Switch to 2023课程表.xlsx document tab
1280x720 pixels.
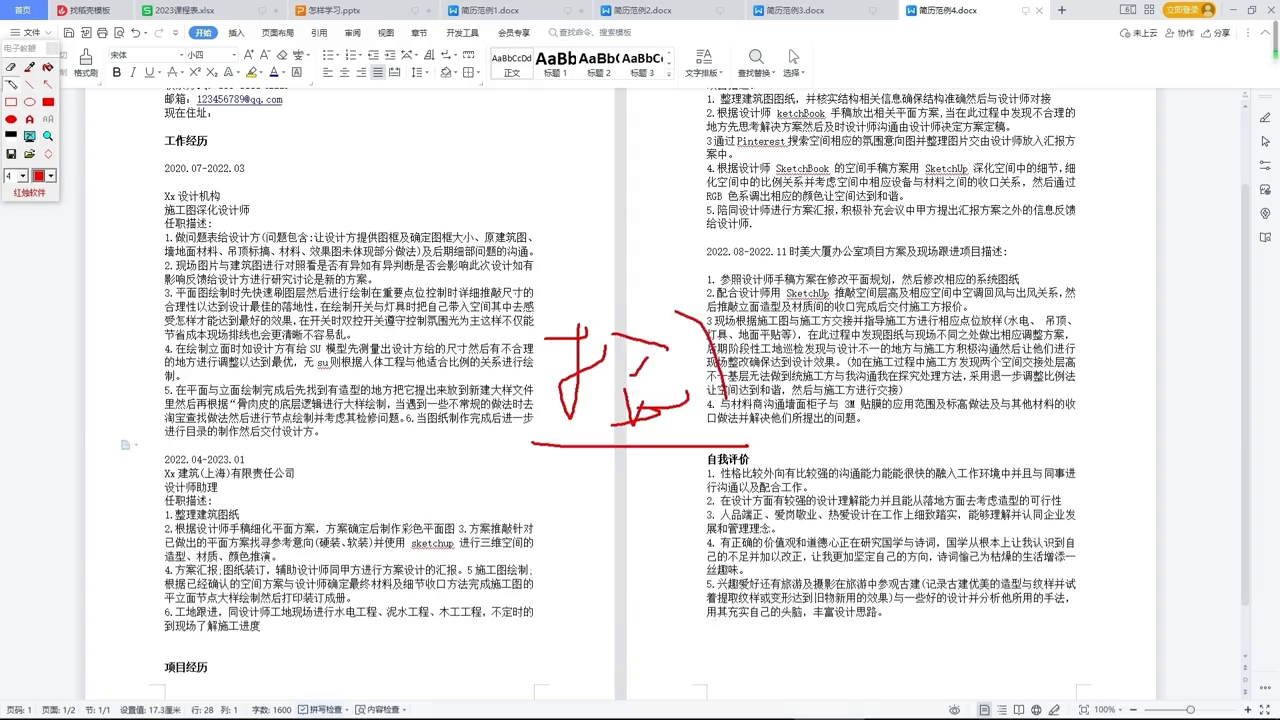tap(186, 10)
